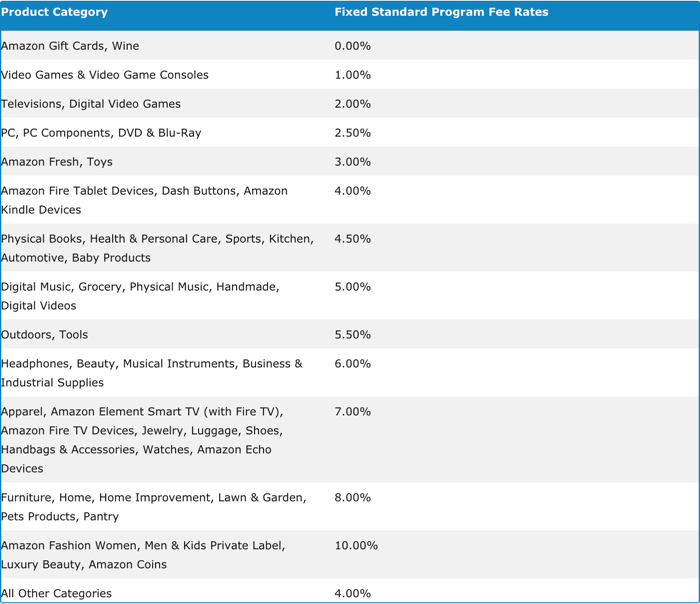The image size is (700, 604).
Task: Click the 2.50% fee rate
Action: pyautogui.click(x=353, y=133)
